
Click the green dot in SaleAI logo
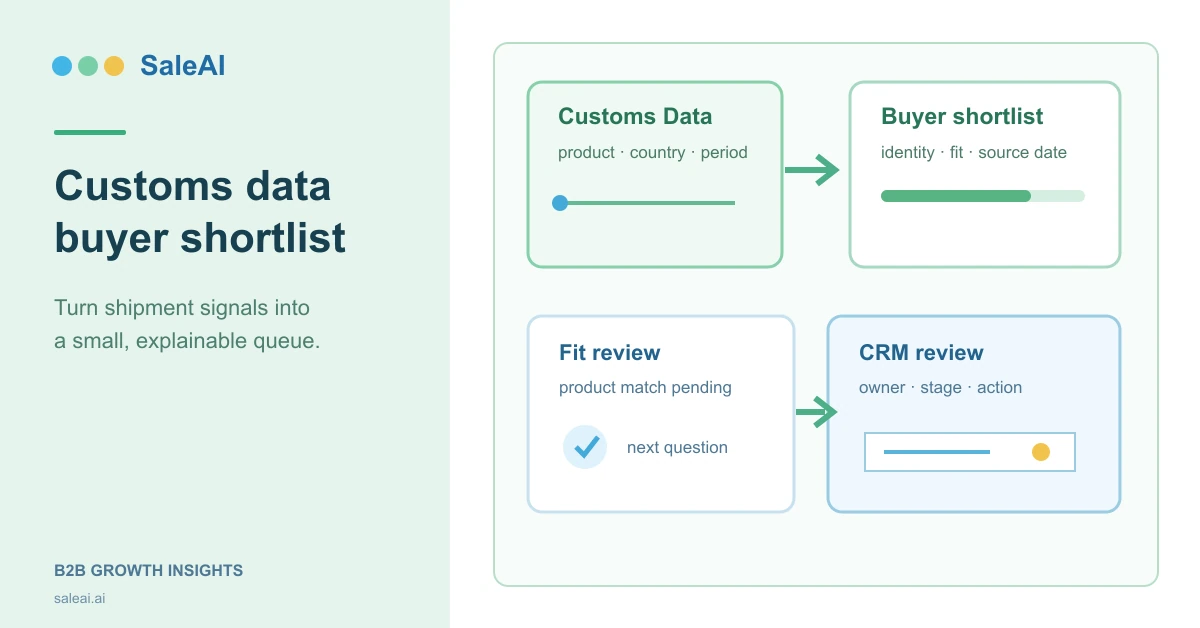88,66
